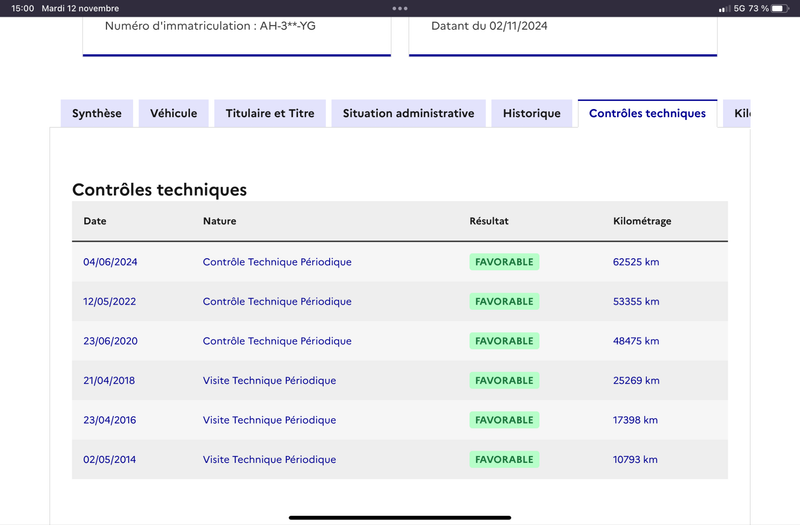The image size is (800, 525).
Task: Click Visite Technique Périodique in 2014 row
Action: 269,459
